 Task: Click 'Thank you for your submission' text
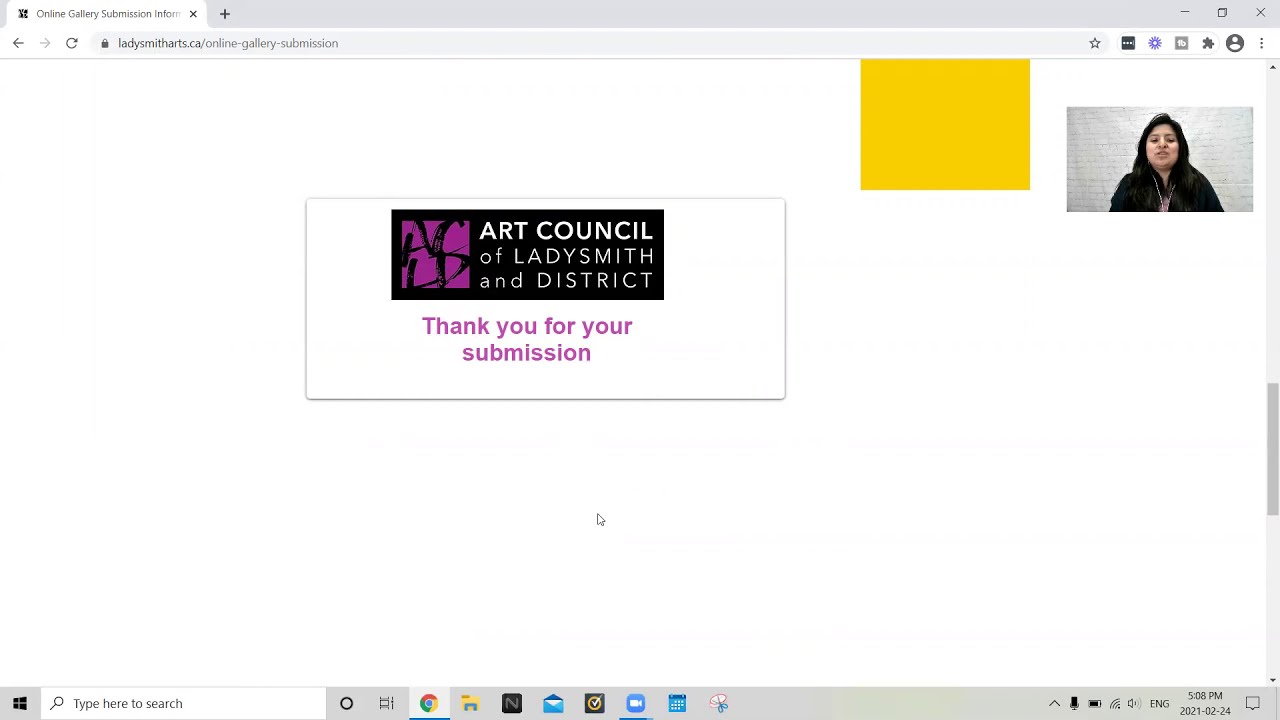(x=527, y=339)
